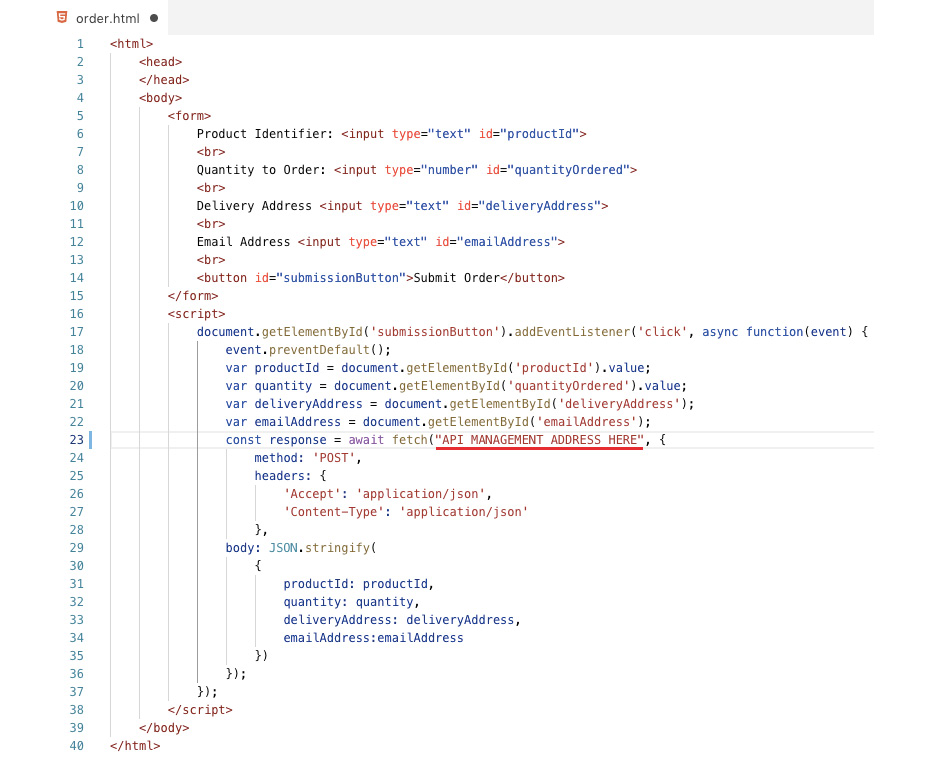The height and width of the screenshot is (763, 925).
Task: Click line number 23 in the gutter
Action: [77, 440]
